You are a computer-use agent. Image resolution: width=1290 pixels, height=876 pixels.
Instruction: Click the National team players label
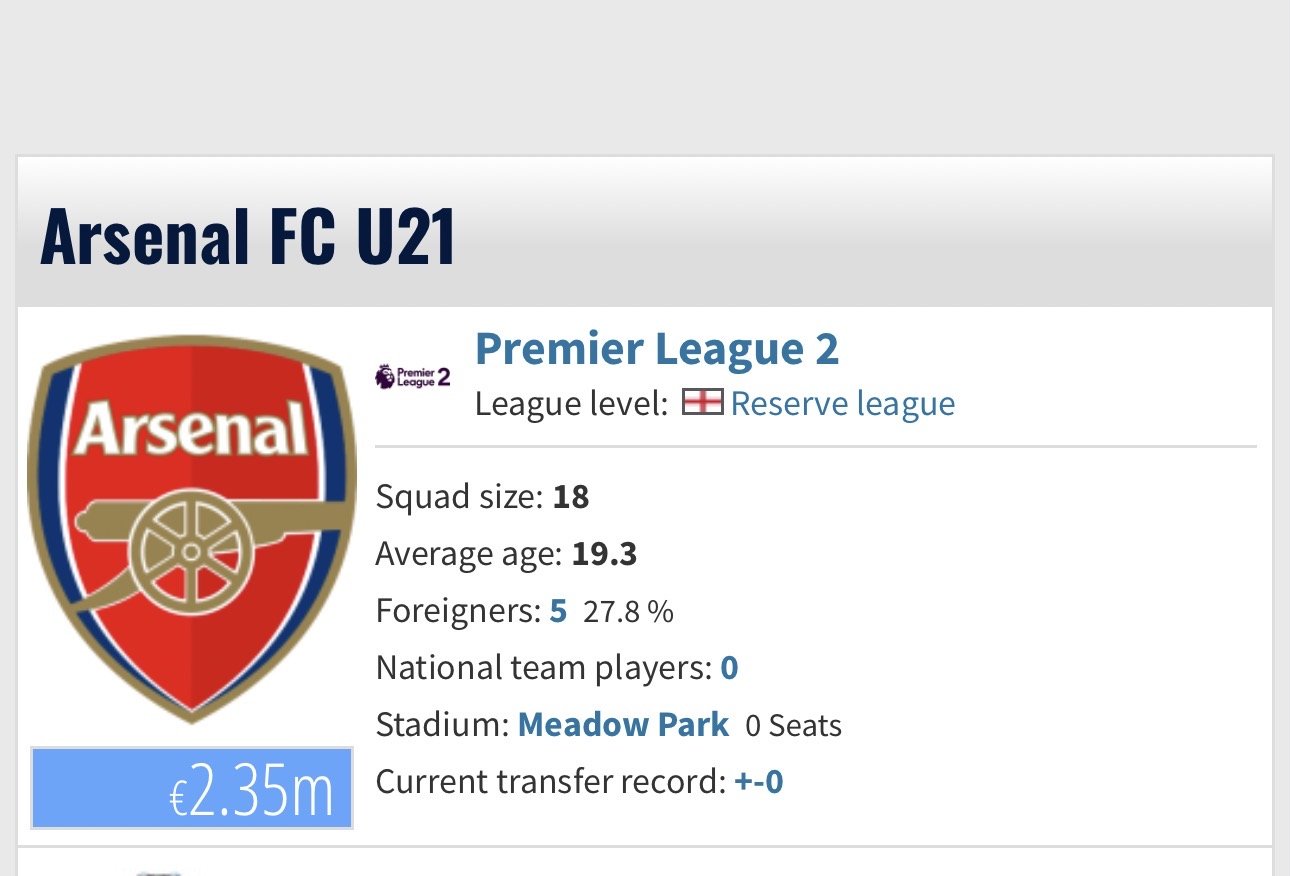(x=544, y=667)
